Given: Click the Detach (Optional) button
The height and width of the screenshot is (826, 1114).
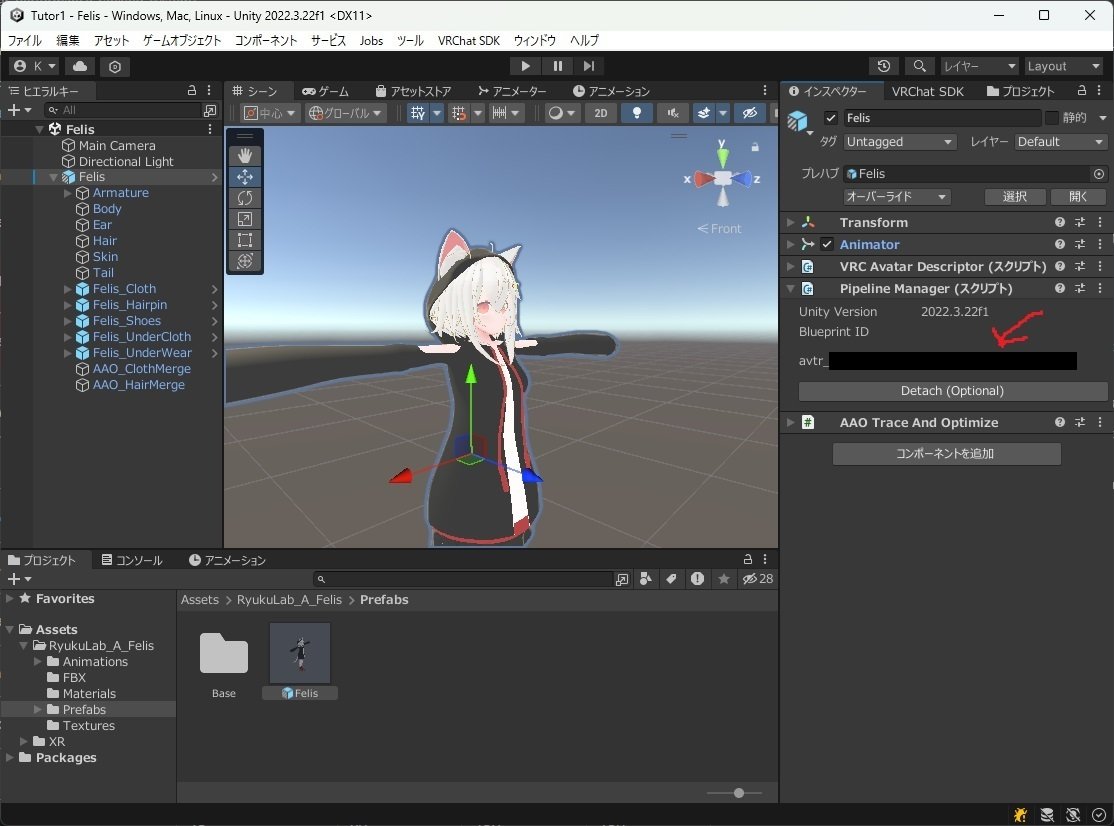Looking at the screenshot, I should (x=953, y=391).
